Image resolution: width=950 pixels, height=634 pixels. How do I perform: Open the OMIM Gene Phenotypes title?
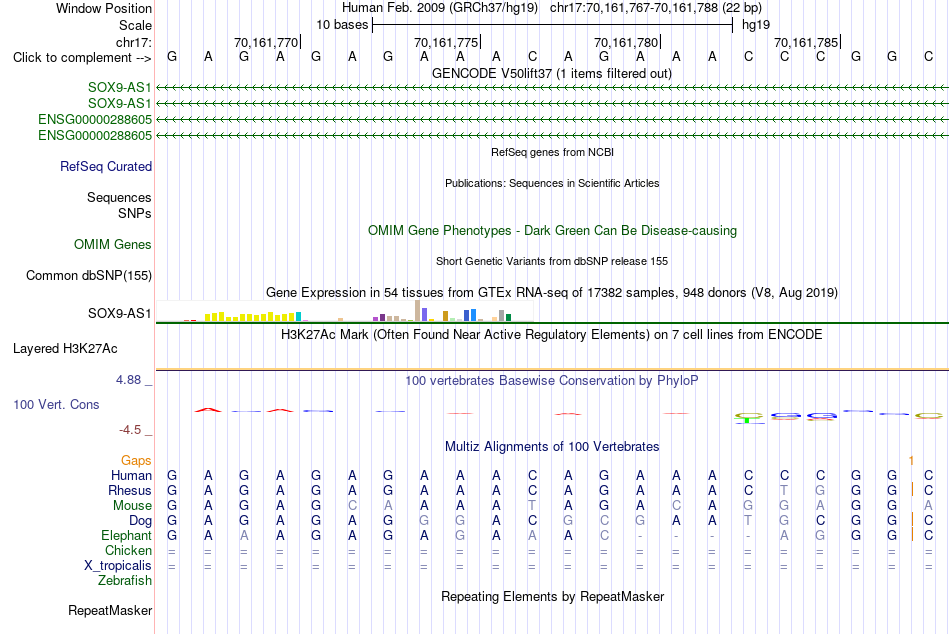point(552,230)
